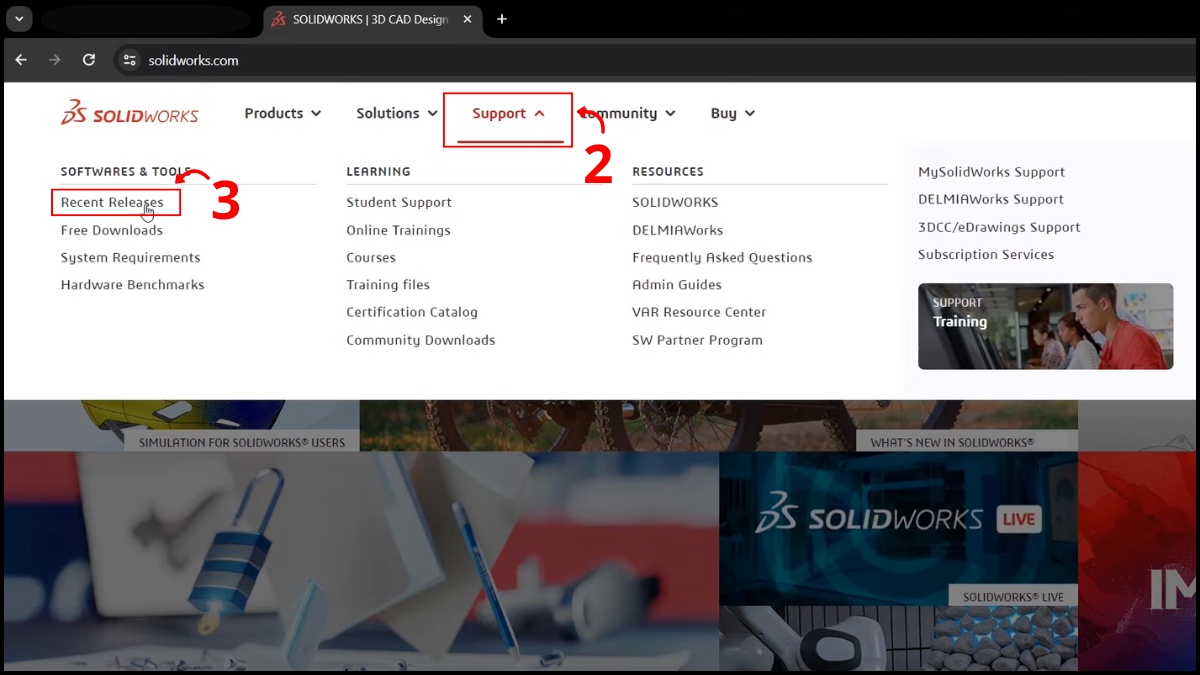Expand the Products menu
Viewport: 1200px width, 675px height.
point(283,113)
